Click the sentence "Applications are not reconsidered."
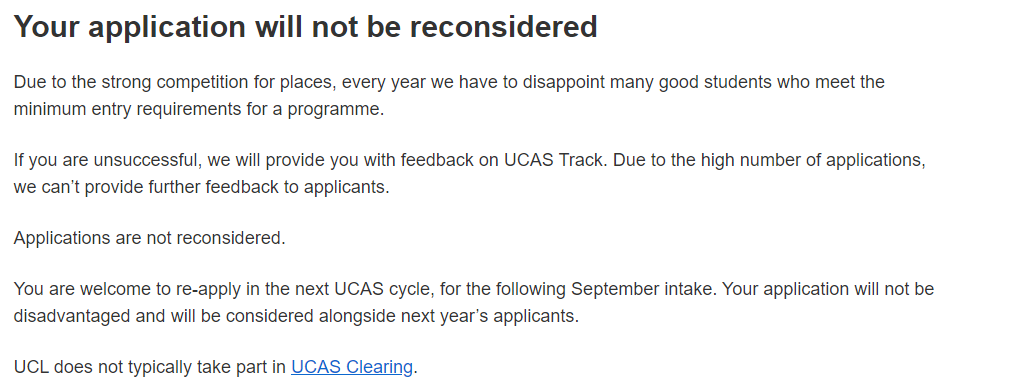 point(150,238)
